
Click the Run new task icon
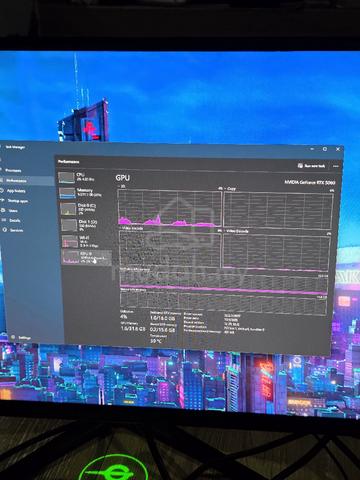pyautogui.click(x=300, y=165)
